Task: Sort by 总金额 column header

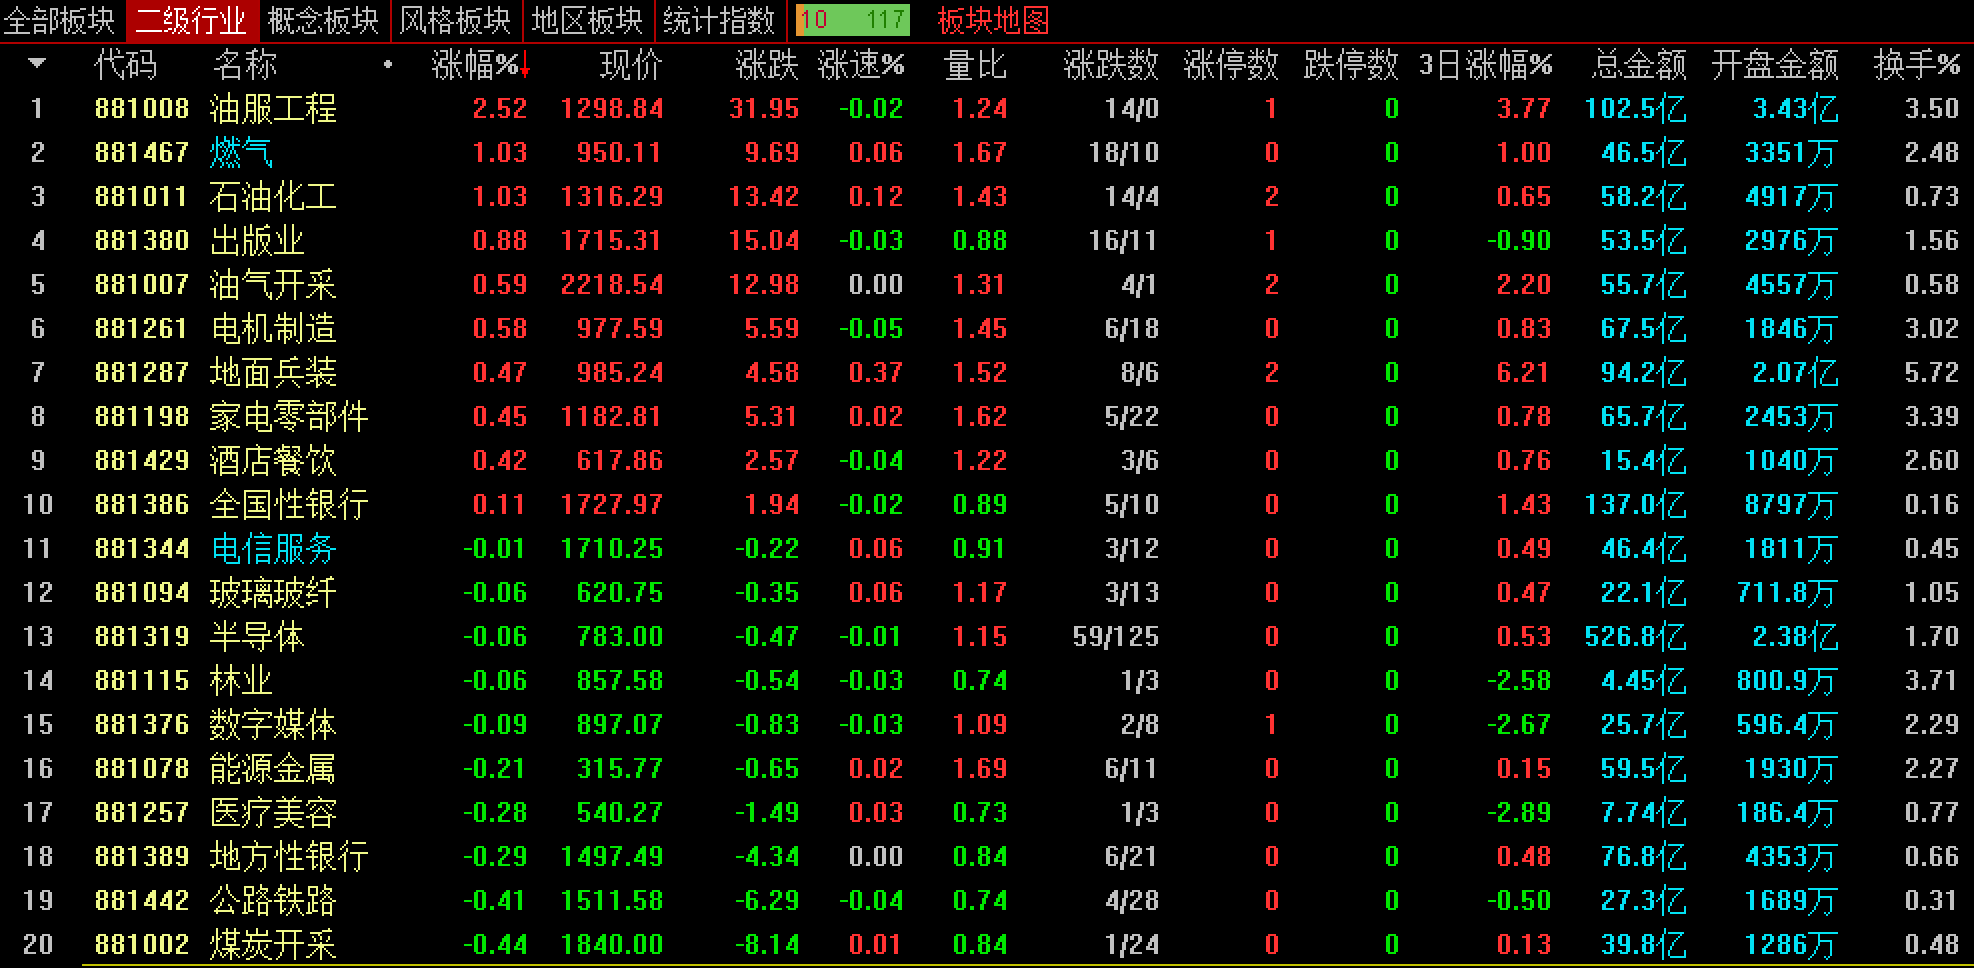Action: (x=1639, y=65)
